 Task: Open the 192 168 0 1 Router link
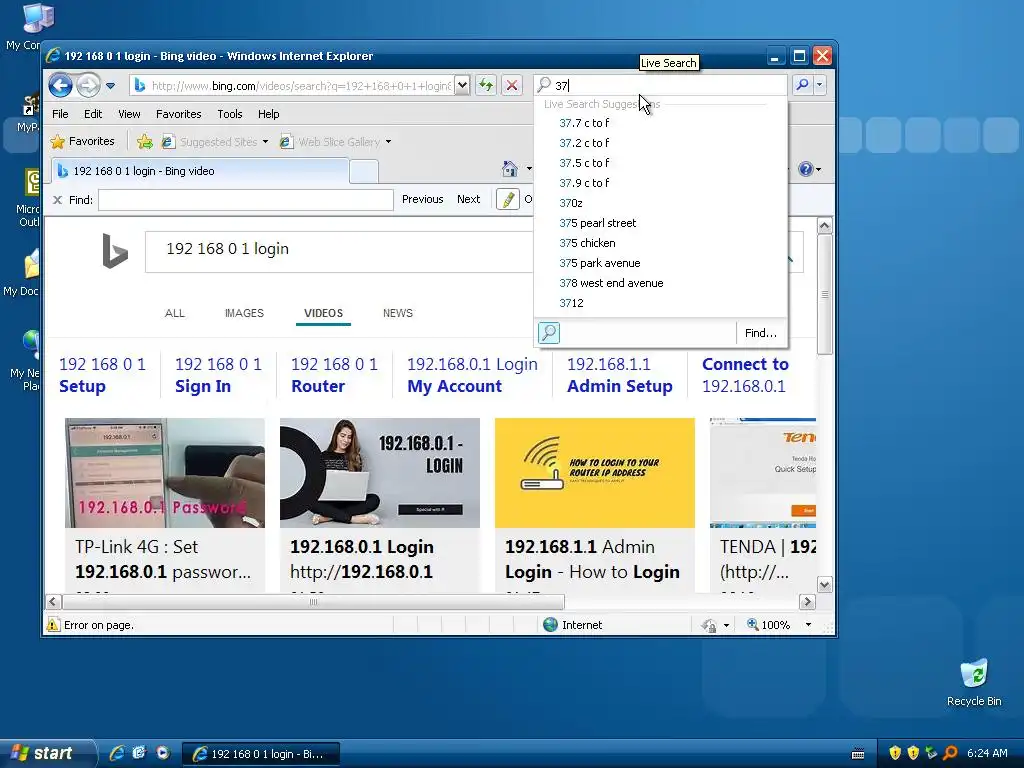[334, 375]
